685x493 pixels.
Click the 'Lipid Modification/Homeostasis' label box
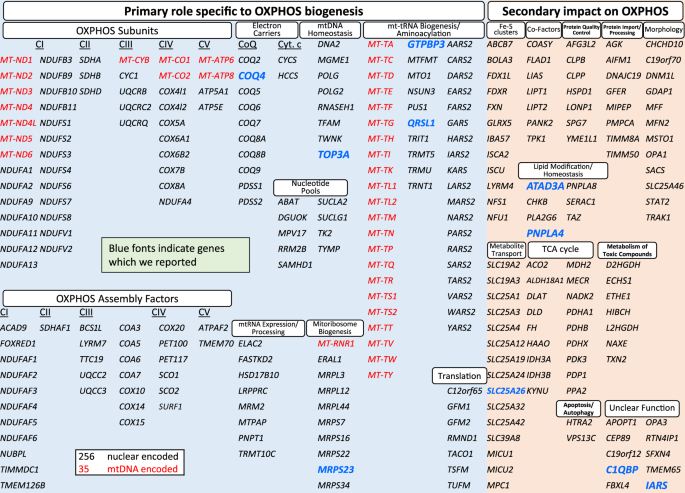[563, 170]
